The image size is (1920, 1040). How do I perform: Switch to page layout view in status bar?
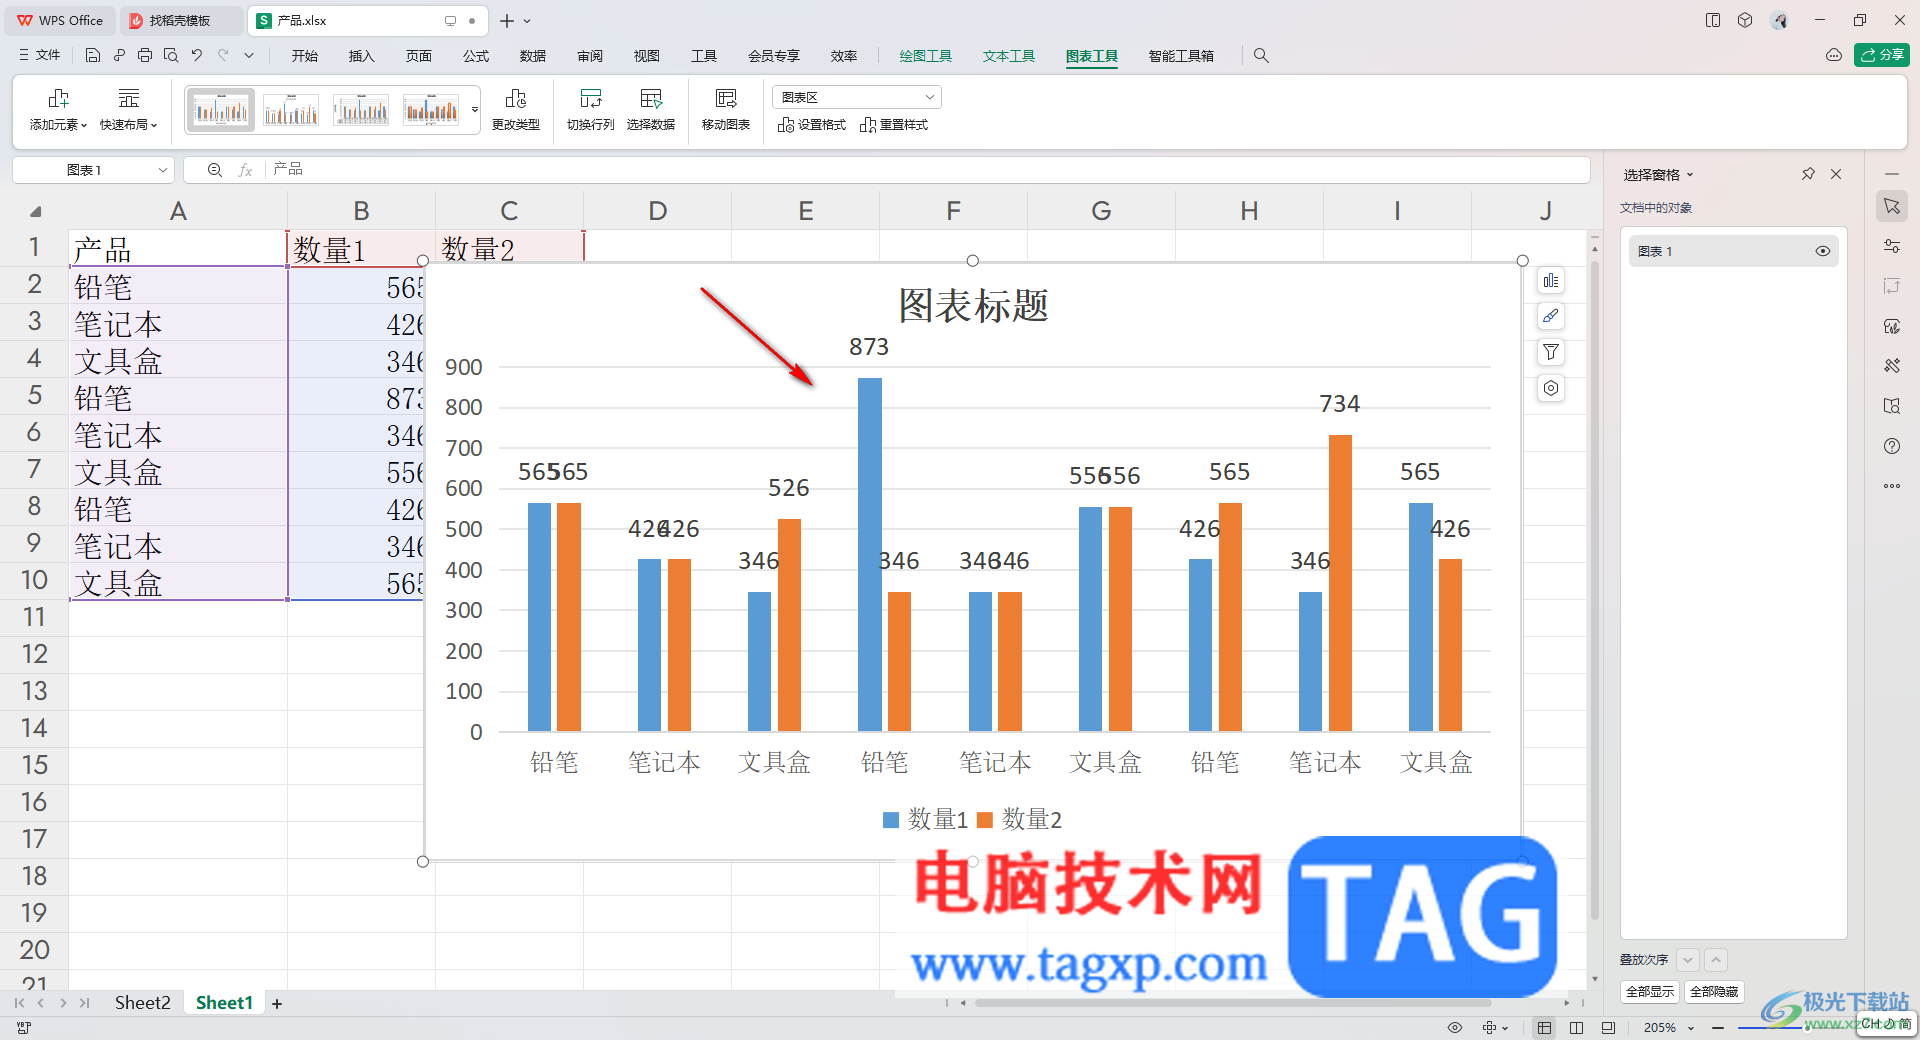pyautogui.click(x=1576, y=1027)
